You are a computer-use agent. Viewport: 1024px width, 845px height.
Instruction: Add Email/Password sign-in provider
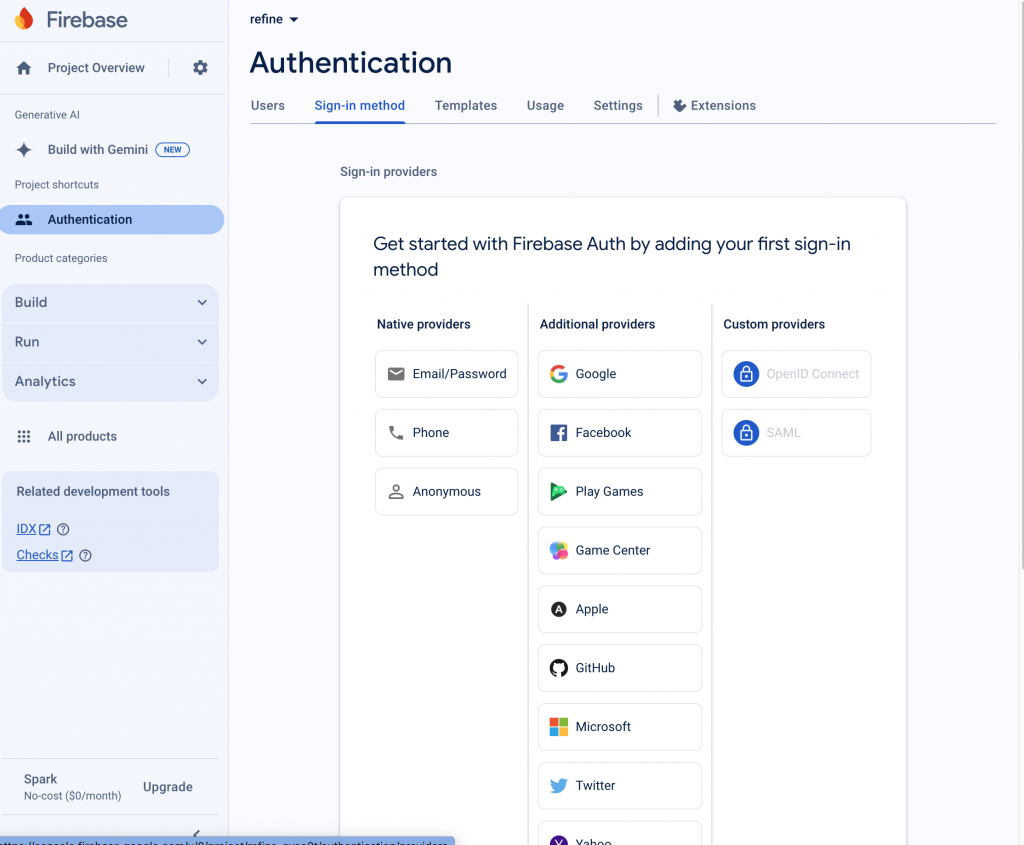[x=447, y=374]
